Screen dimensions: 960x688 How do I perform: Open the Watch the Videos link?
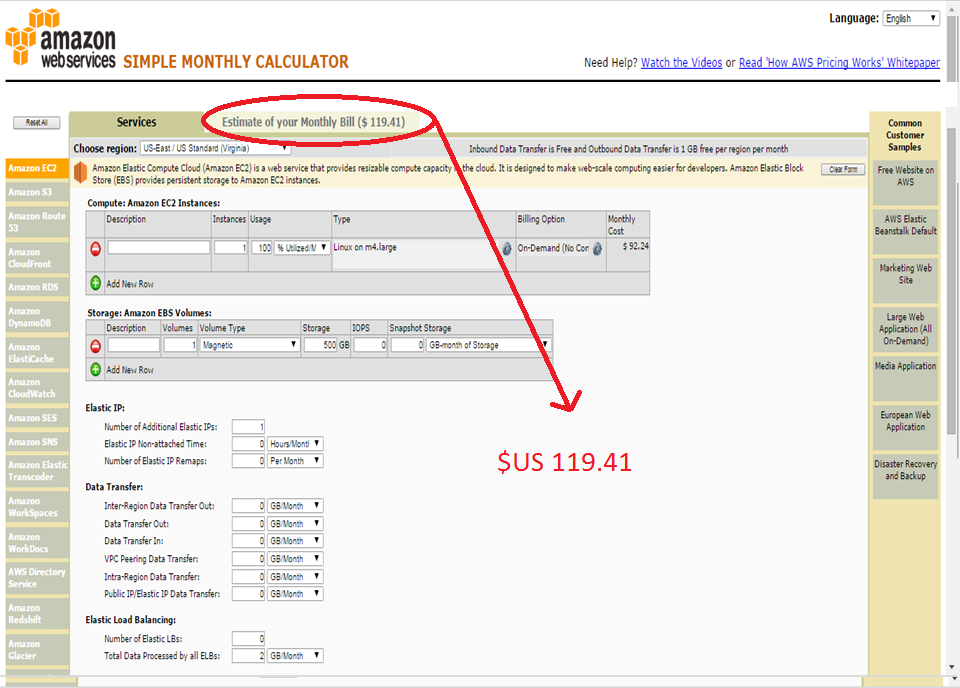pyautogui.click(x=681, y=62)
